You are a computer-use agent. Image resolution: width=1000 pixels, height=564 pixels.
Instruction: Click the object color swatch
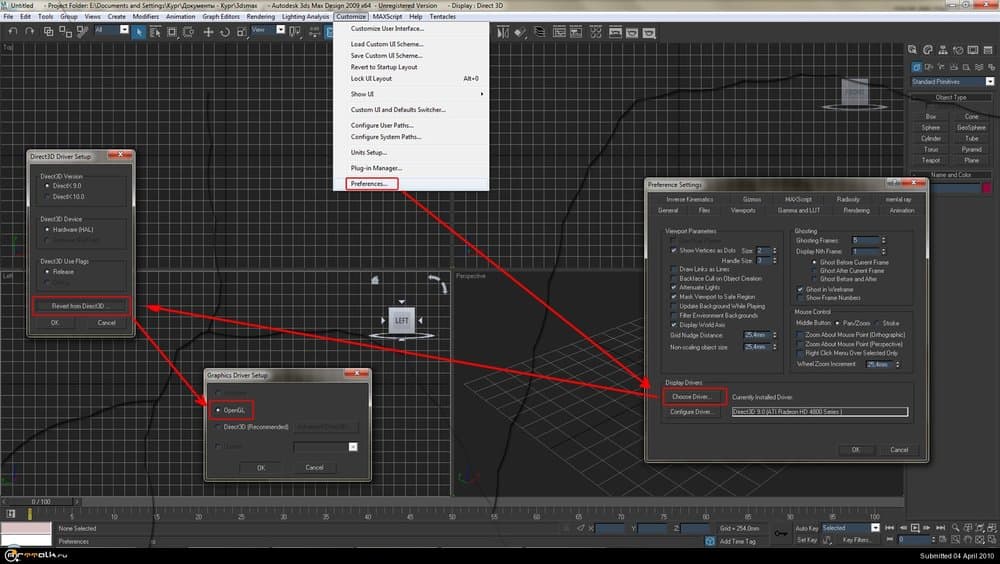(x=985, y=188)
